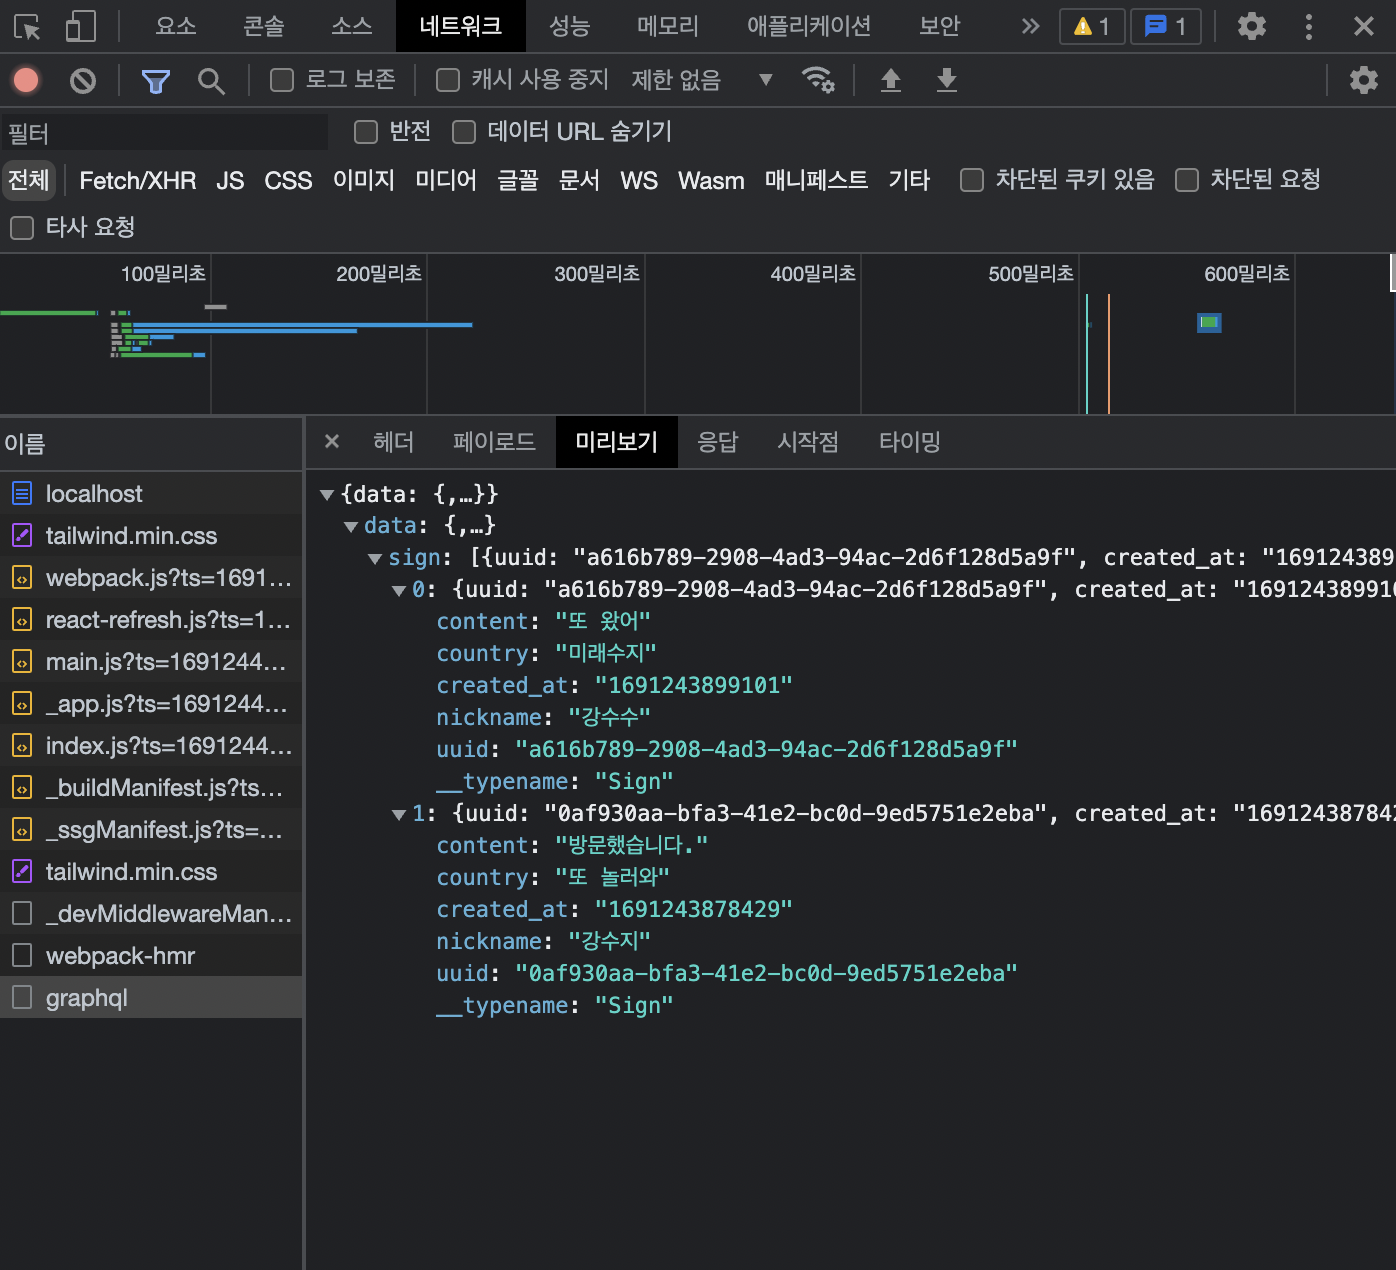The height and width of the screenshot is (1270, 1396).
Task: Enable the 로그 보존 checkbox
Action: 282,80
